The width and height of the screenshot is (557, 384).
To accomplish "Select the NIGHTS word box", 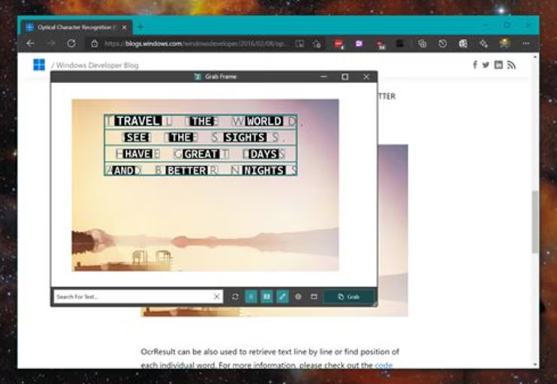I will pyautogui.click(x=264, y=171).
